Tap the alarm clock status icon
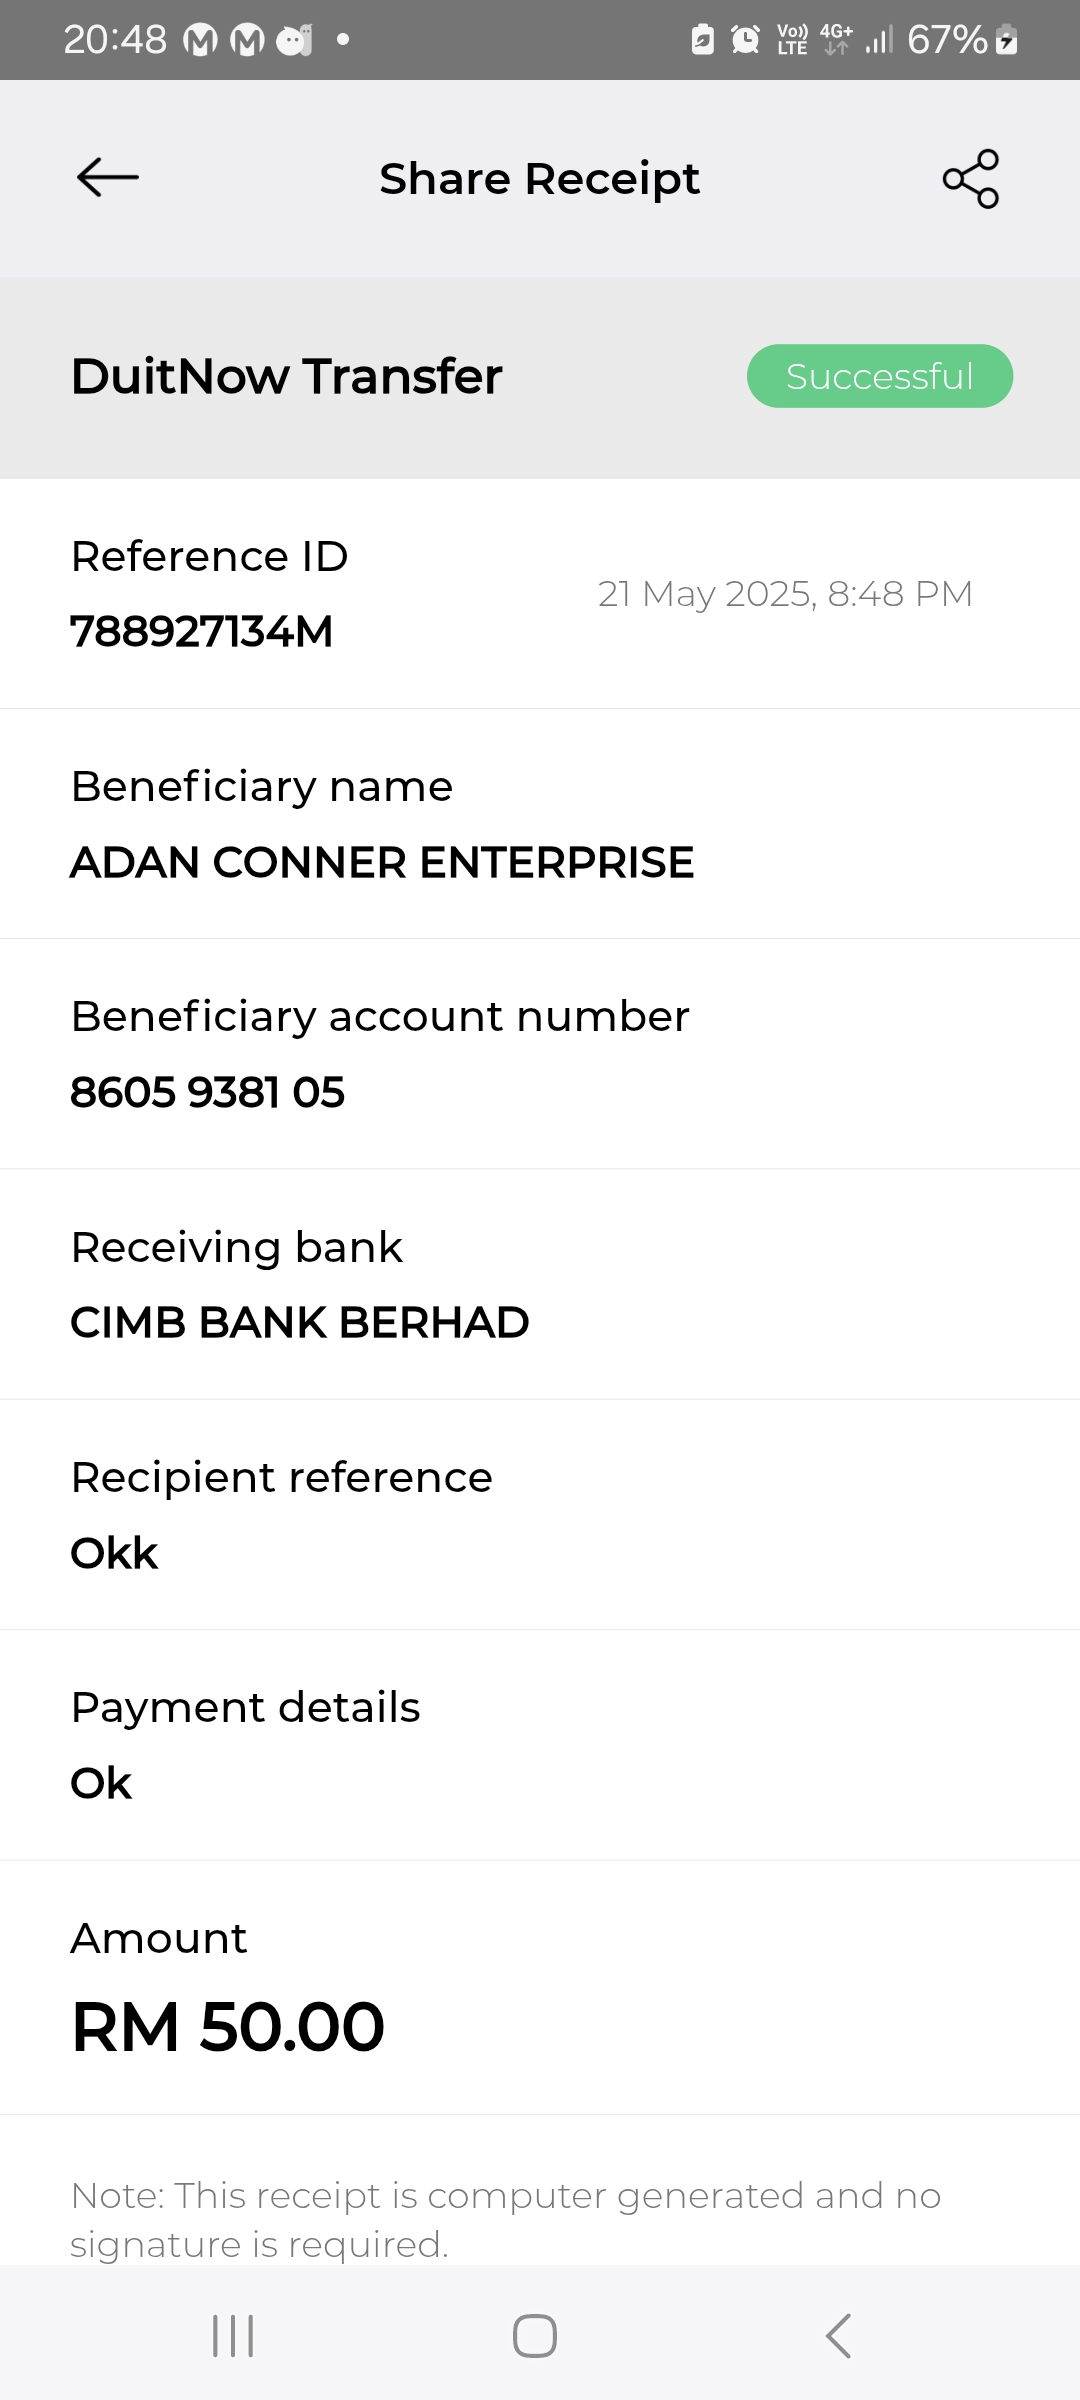 745,40
